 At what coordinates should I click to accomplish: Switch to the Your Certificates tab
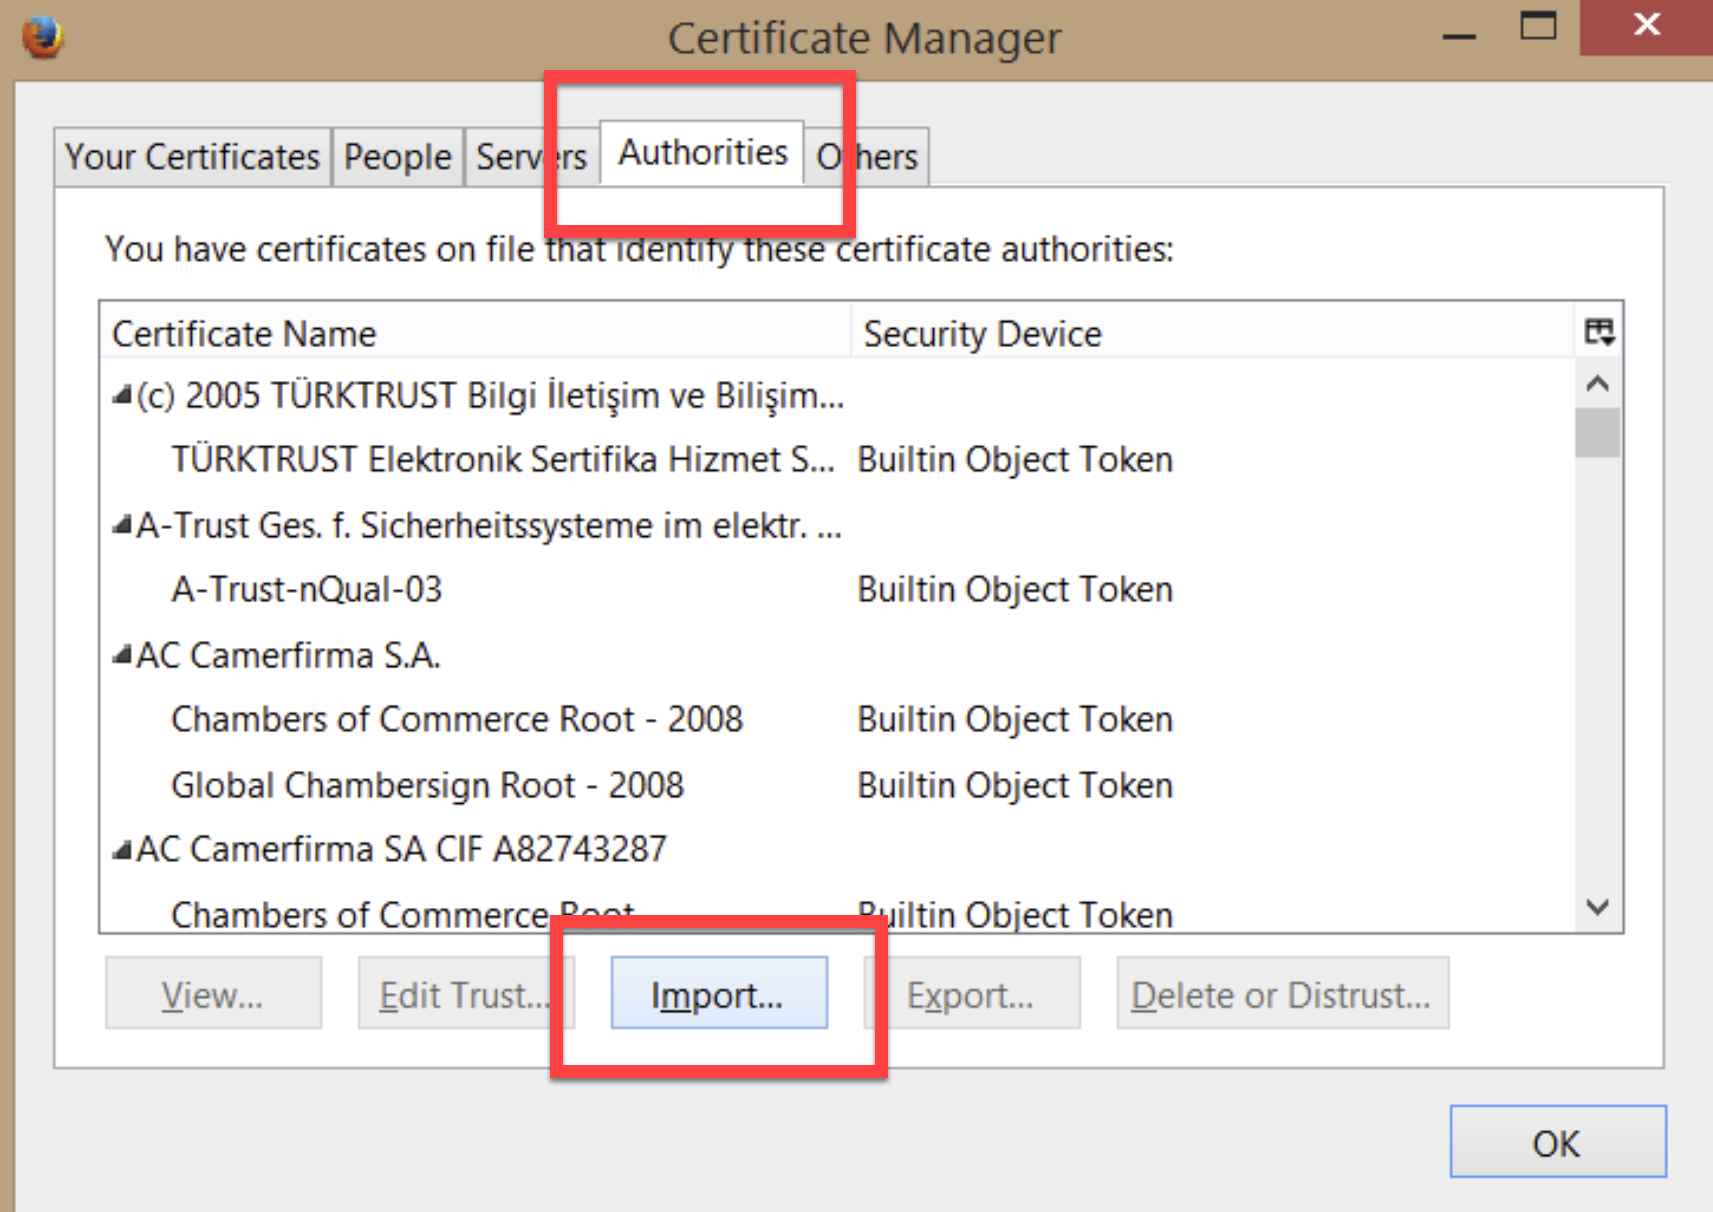(x=192, y=157)
